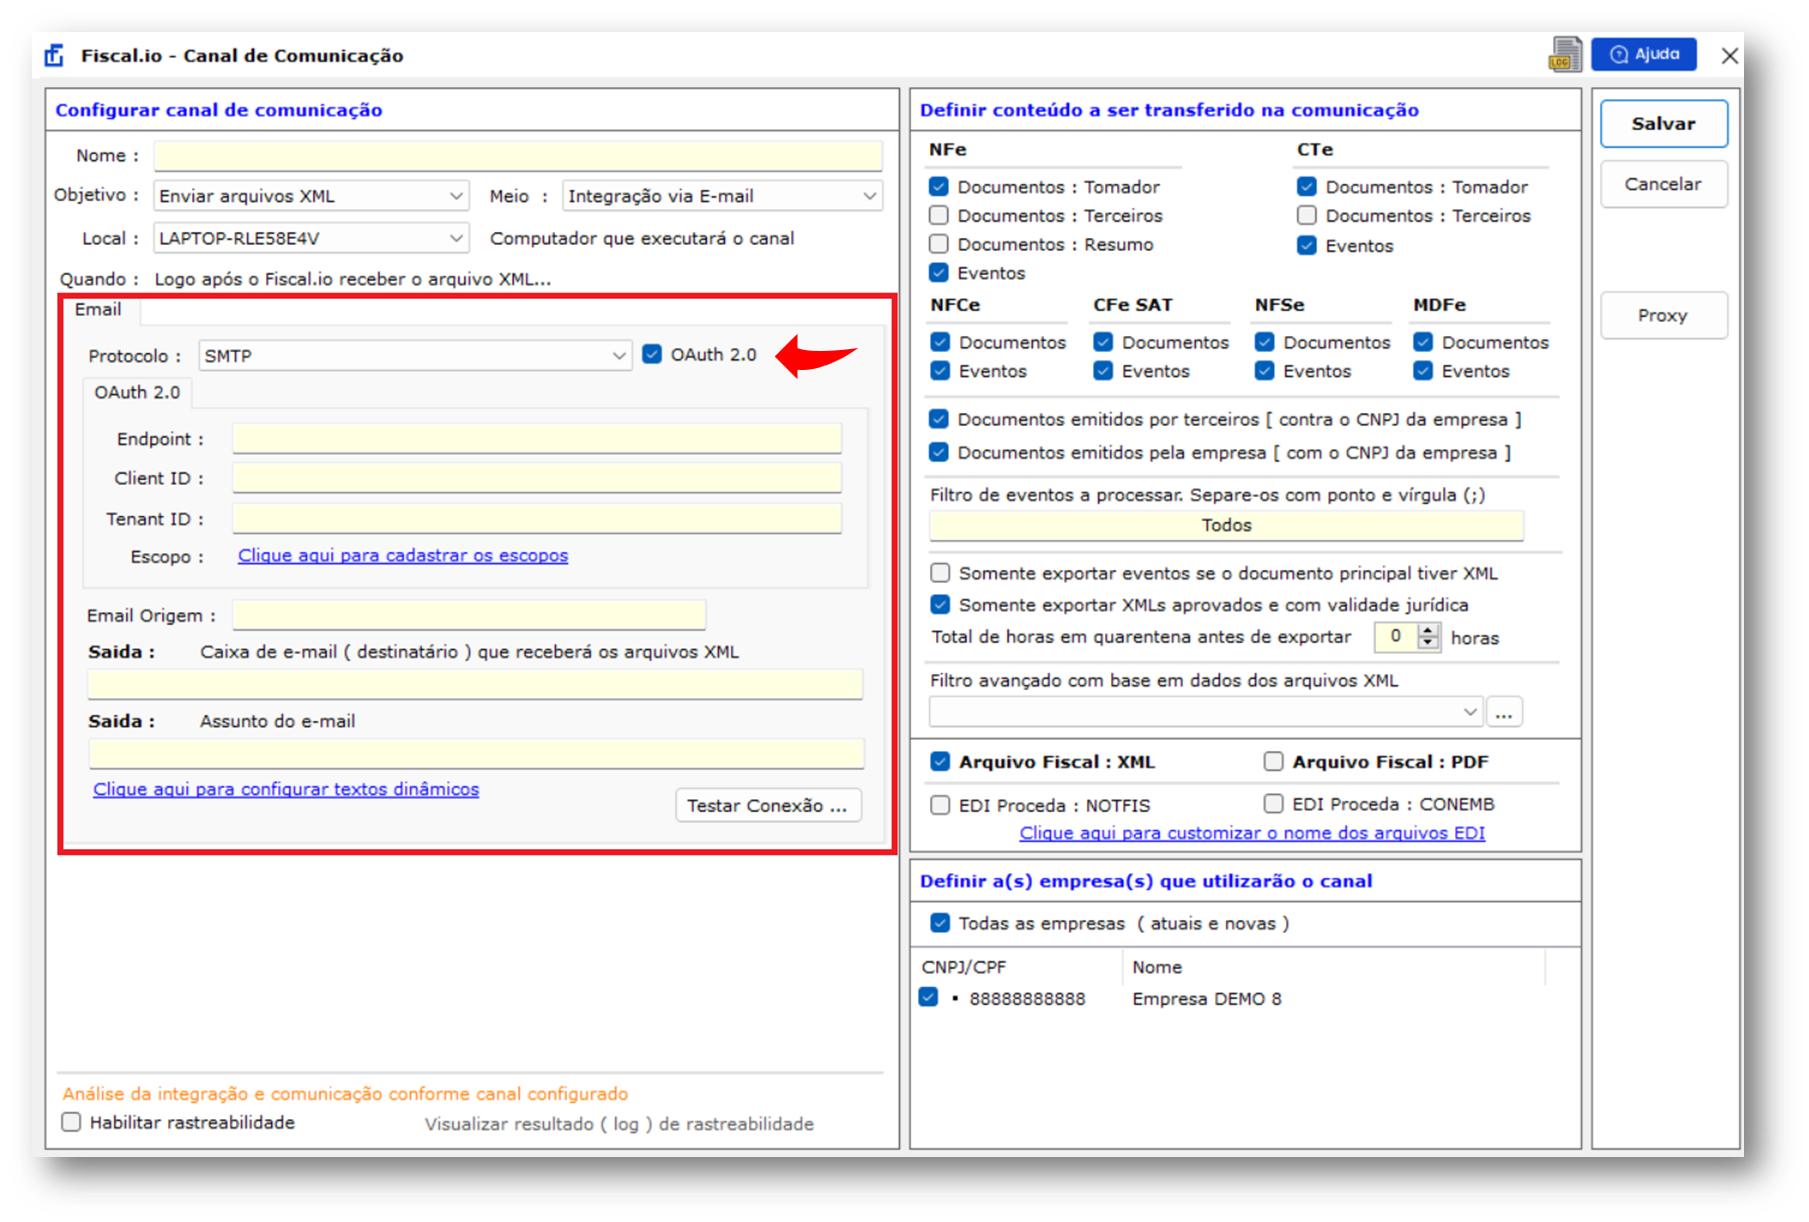Uncheck NFe Eventos checkbox
Image resolution: width=1809 pixels, height=1222 pixels.
tap(939, 272)
